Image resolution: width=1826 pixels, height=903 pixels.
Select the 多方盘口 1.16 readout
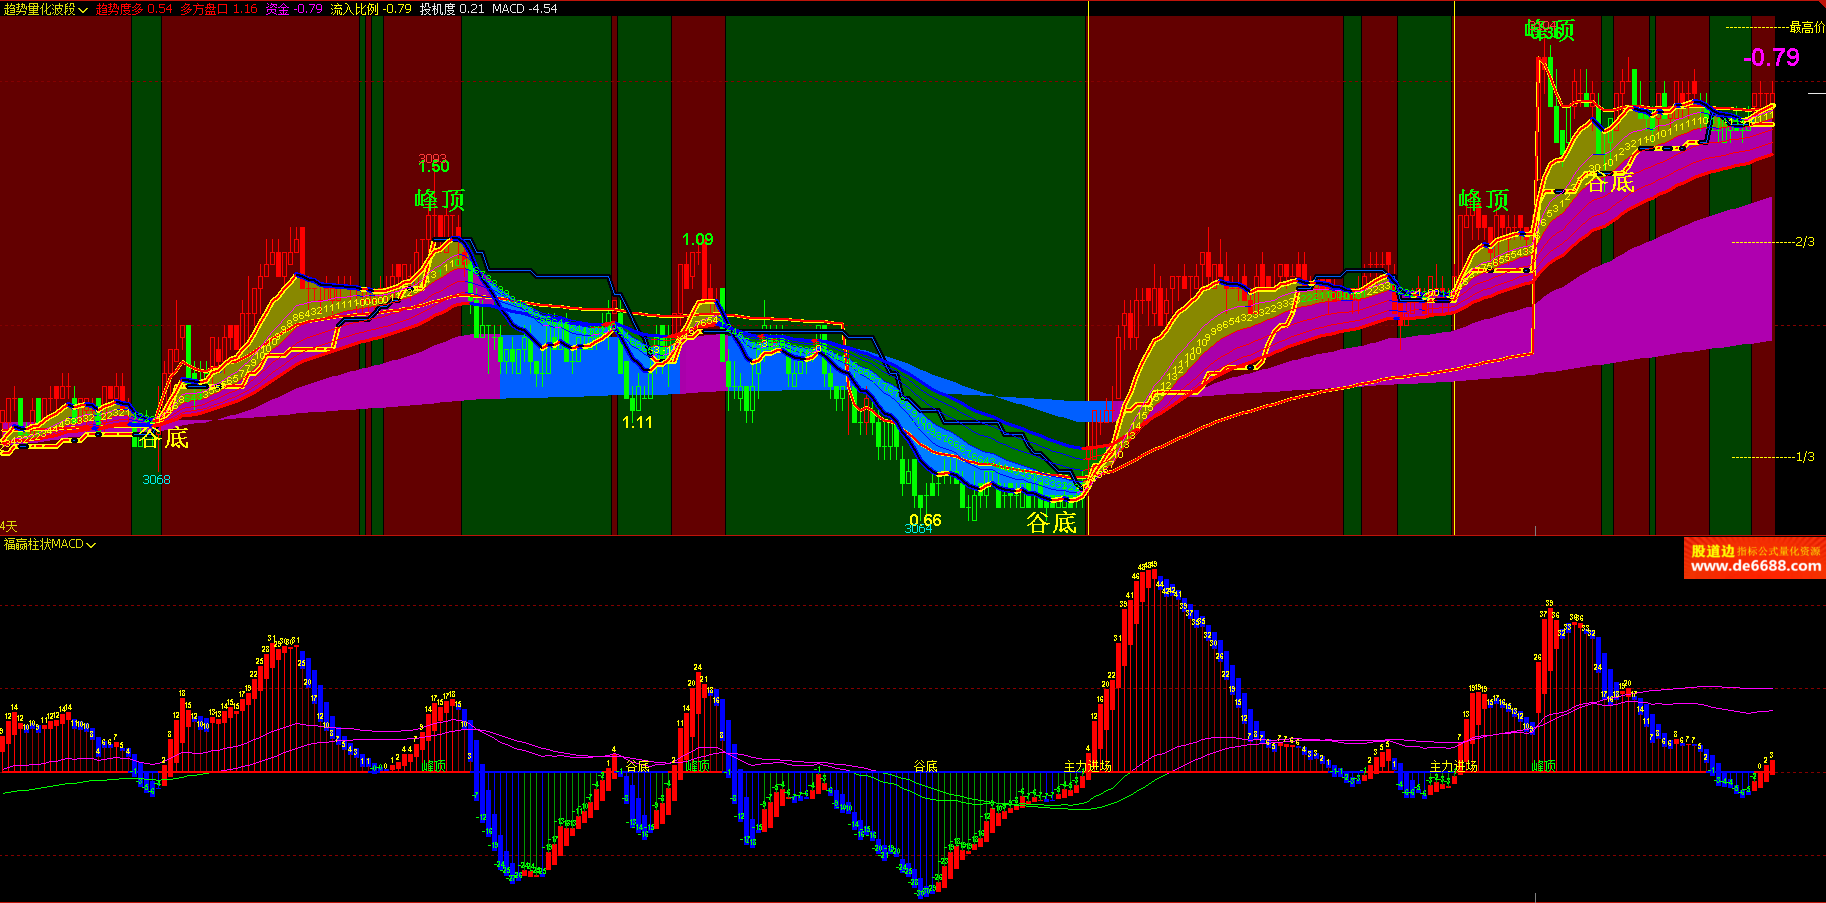(219, 9)
